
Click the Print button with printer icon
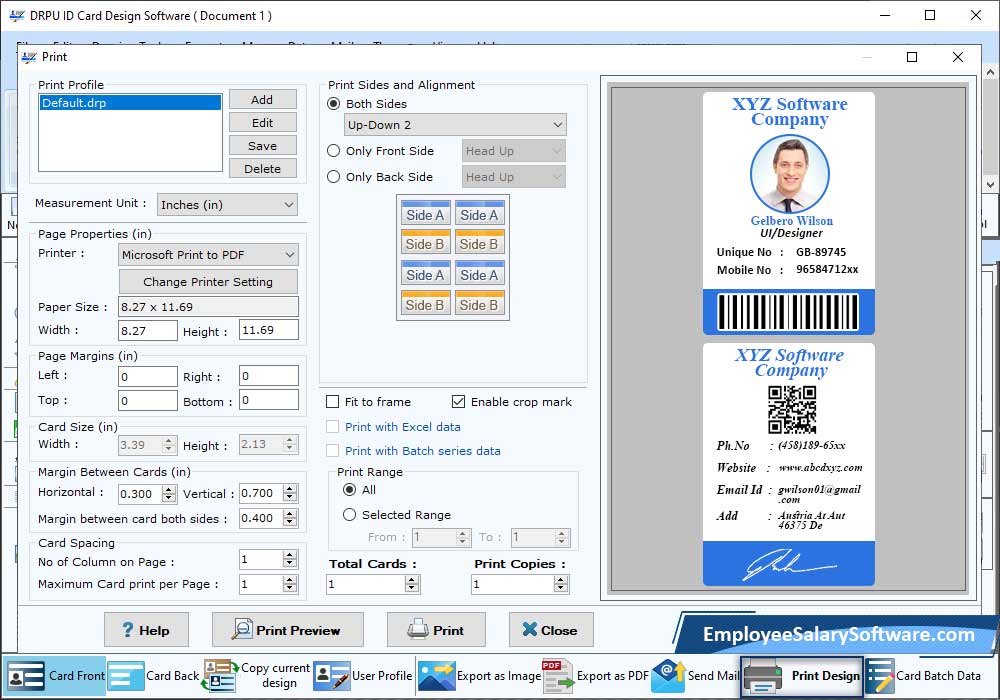(x=436, y=630)
